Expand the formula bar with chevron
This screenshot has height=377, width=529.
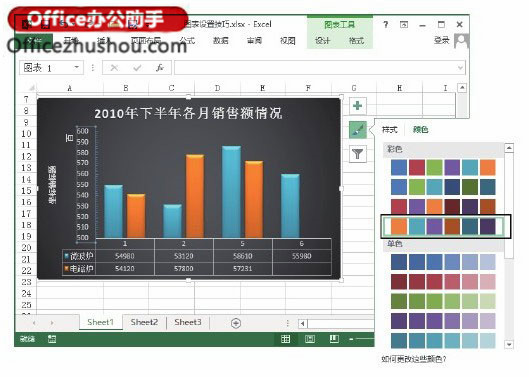click(x=461, y=68)
